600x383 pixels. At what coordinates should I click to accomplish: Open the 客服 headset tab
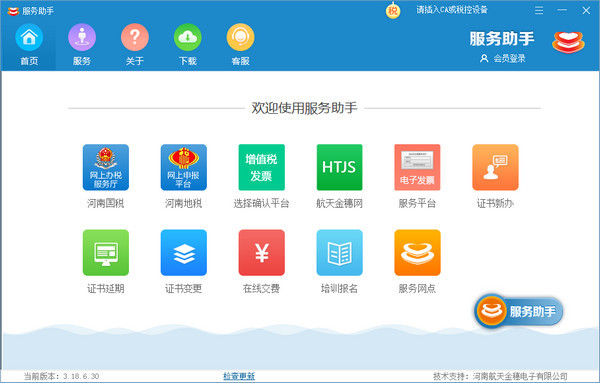[x=240, y=44]
